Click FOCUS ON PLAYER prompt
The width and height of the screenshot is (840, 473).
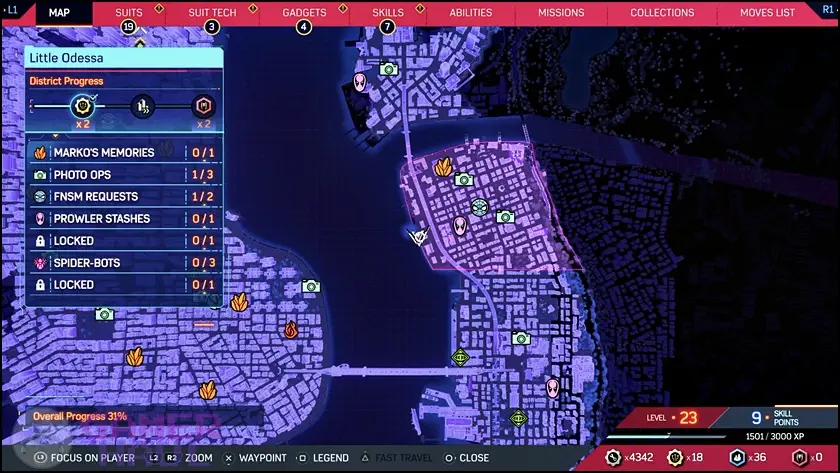85,458
